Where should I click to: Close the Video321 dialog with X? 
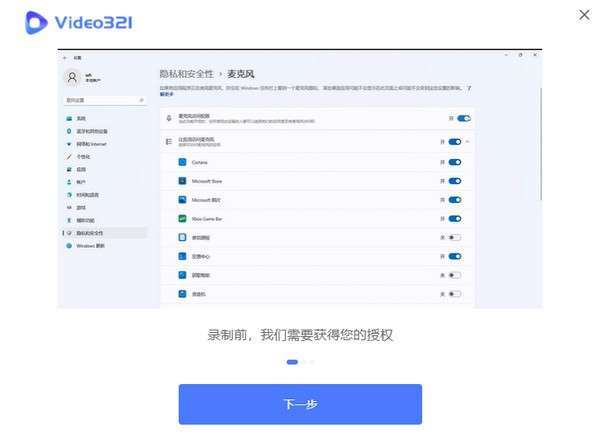(584, 15)
